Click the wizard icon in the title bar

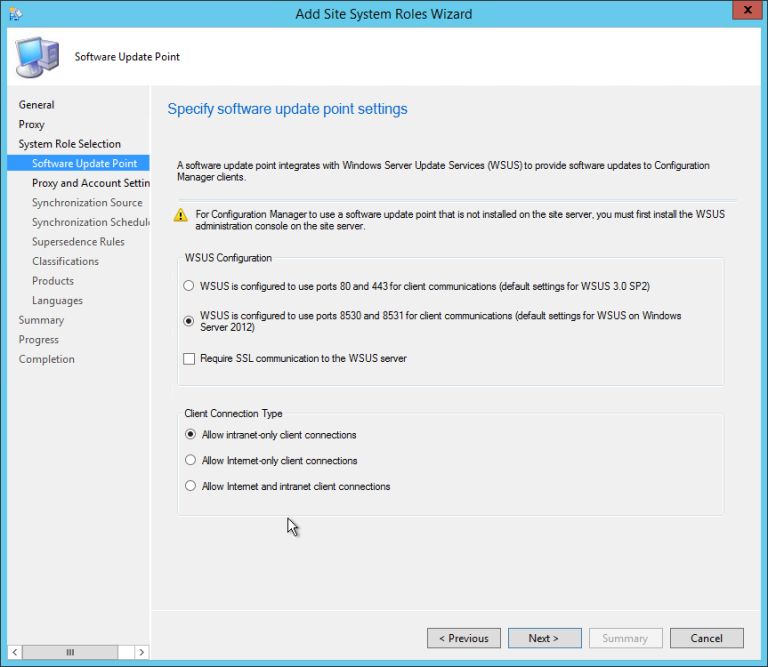(15, 14)
